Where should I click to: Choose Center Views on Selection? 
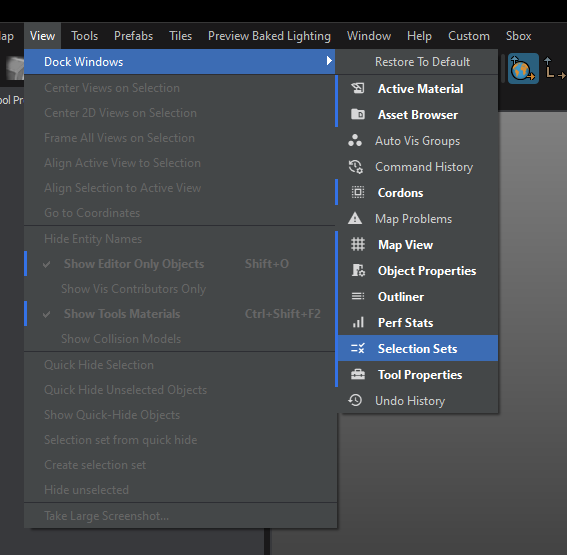coord(180,88)
